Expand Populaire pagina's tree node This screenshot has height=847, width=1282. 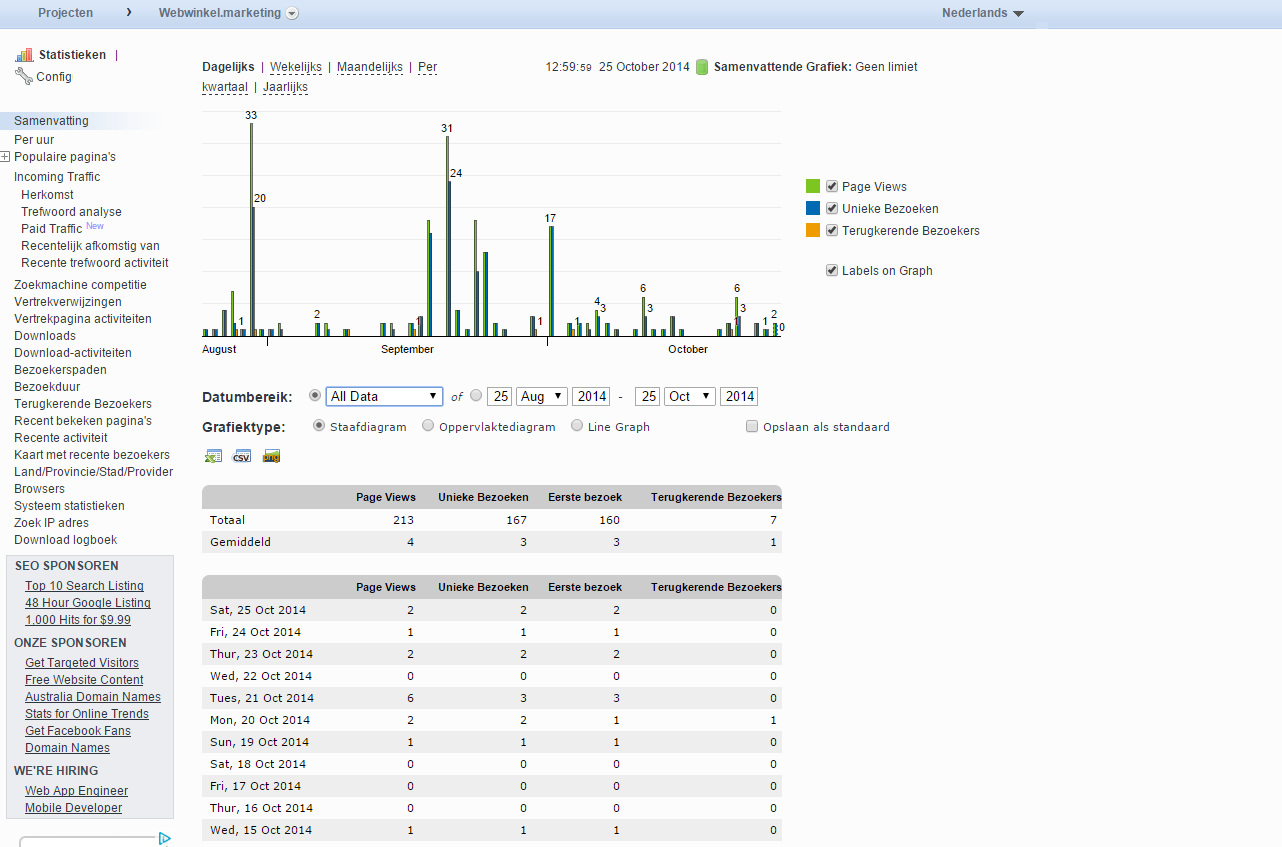tap(5, 157)
